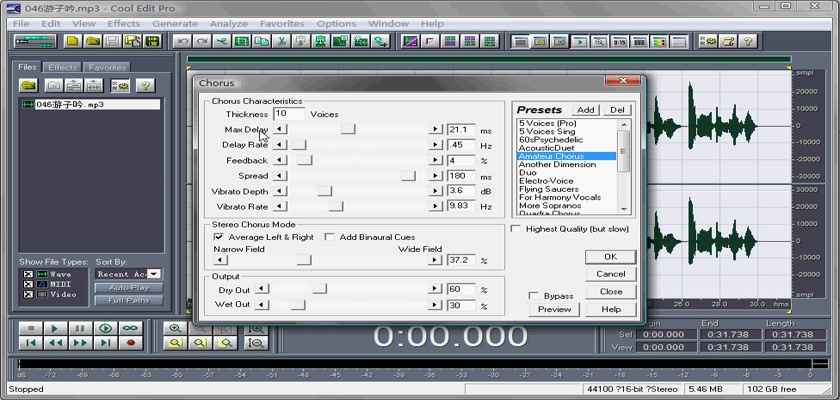This screenshot has height=400, width=840.
Task: Click Go to Beginning transport button
Action: click(31, 343)
